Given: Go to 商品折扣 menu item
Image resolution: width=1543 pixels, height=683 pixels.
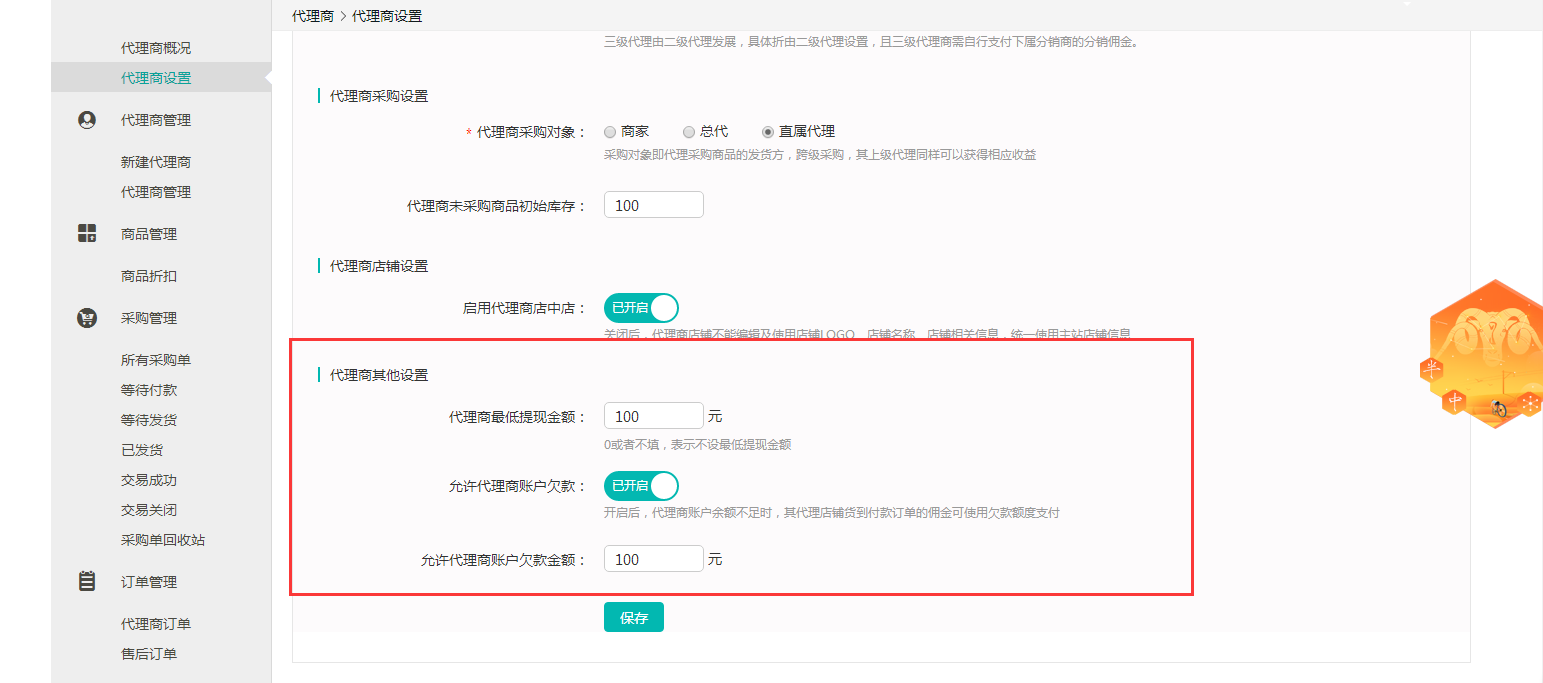Looking at the screenshot, I should (x=148, y=276).
